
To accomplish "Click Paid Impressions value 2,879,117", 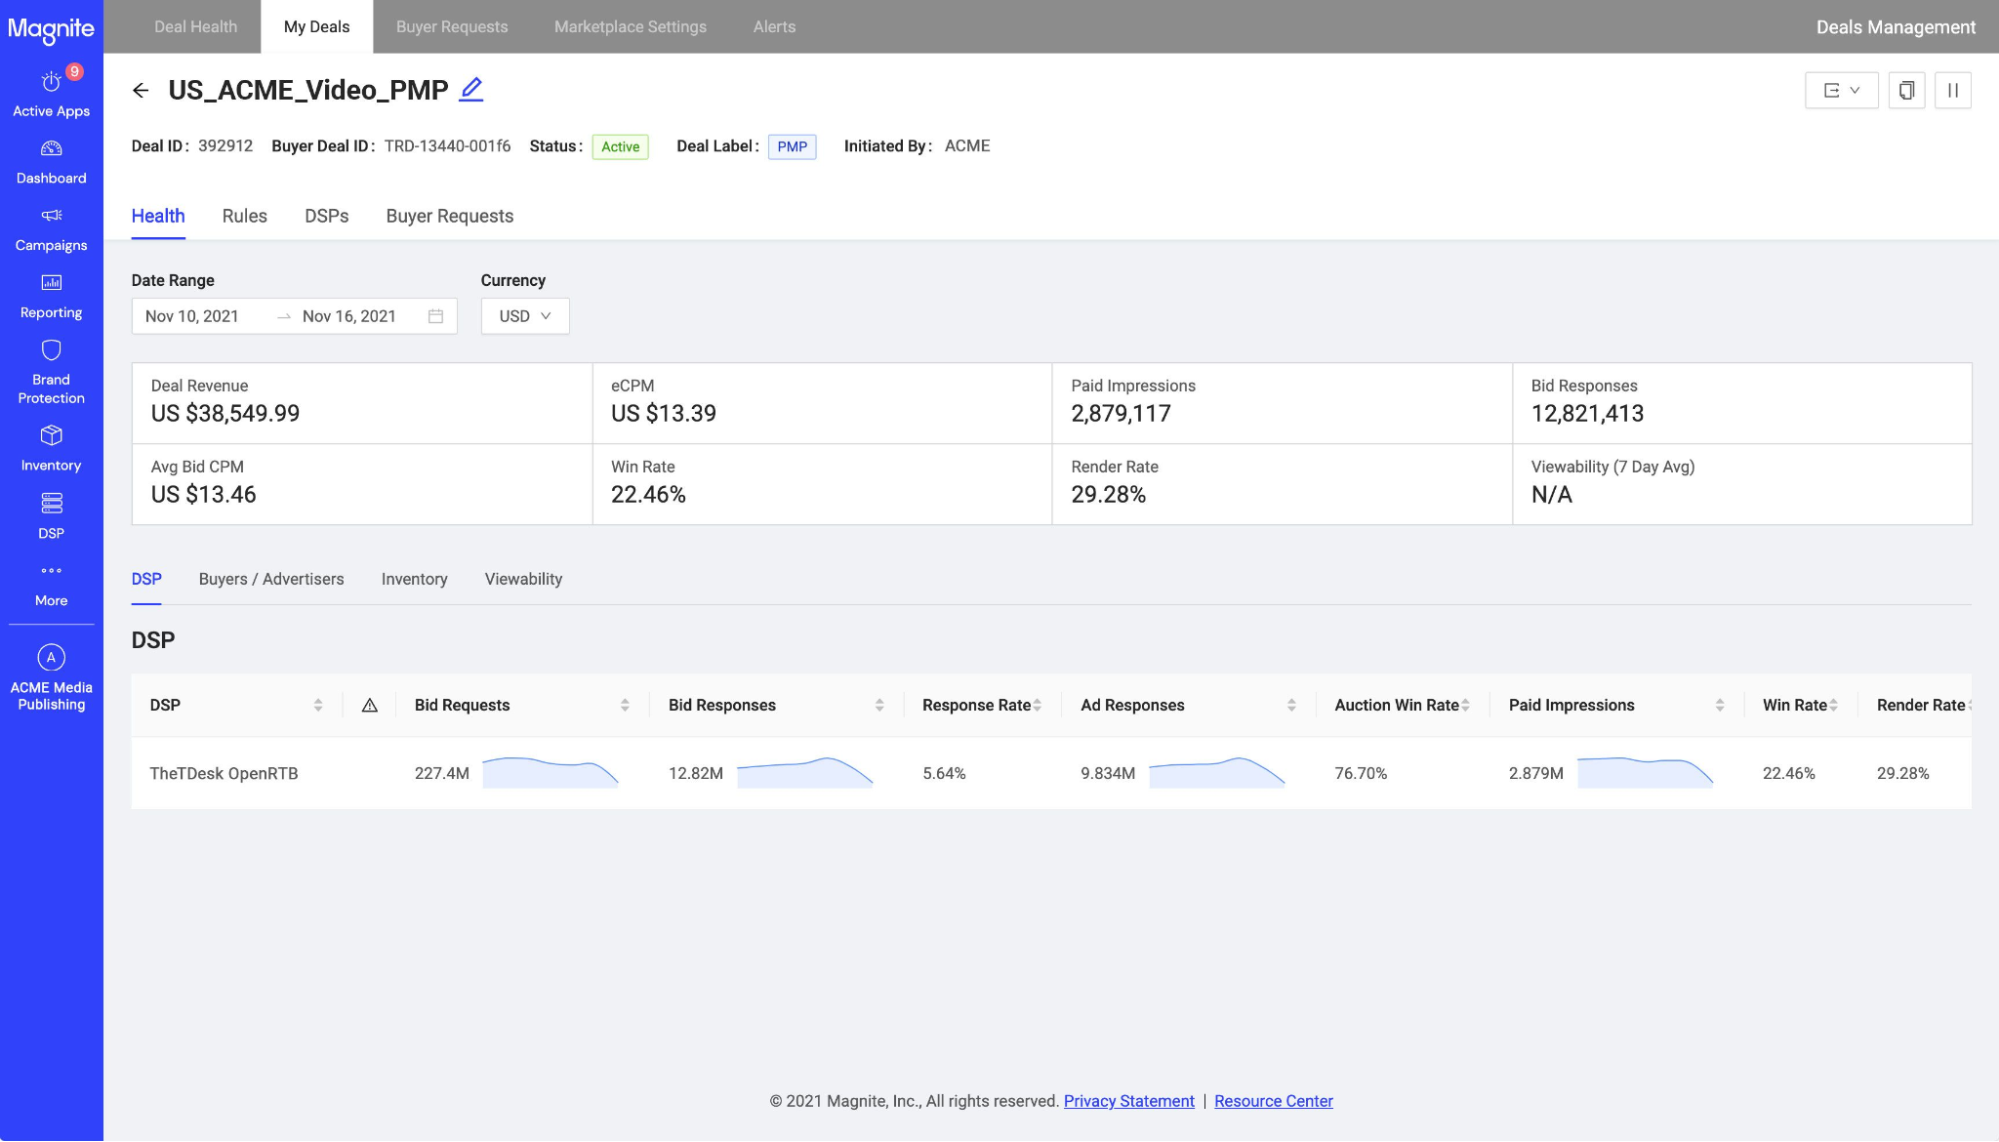I will pos(1120,414).
